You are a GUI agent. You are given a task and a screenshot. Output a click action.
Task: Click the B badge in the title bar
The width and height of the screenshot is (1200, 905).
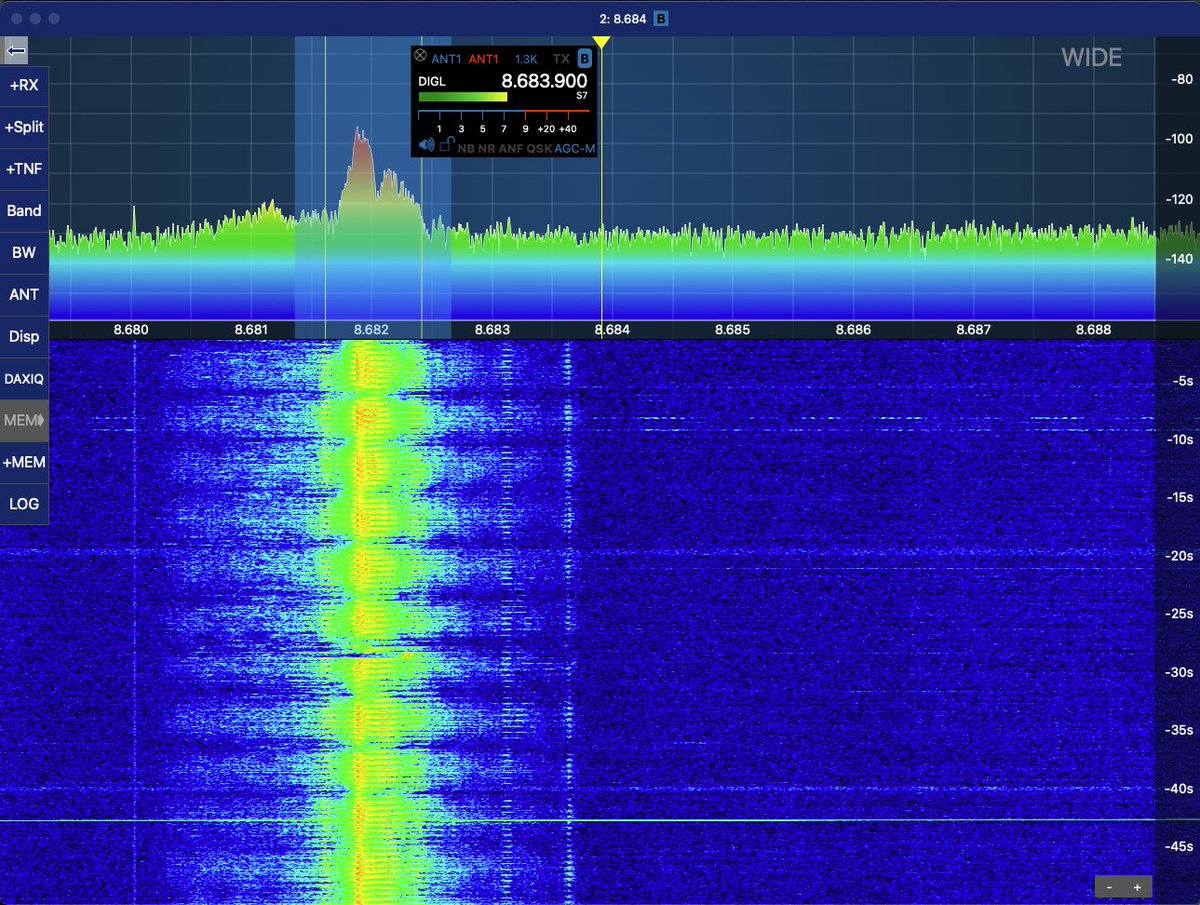click(661, 18)
